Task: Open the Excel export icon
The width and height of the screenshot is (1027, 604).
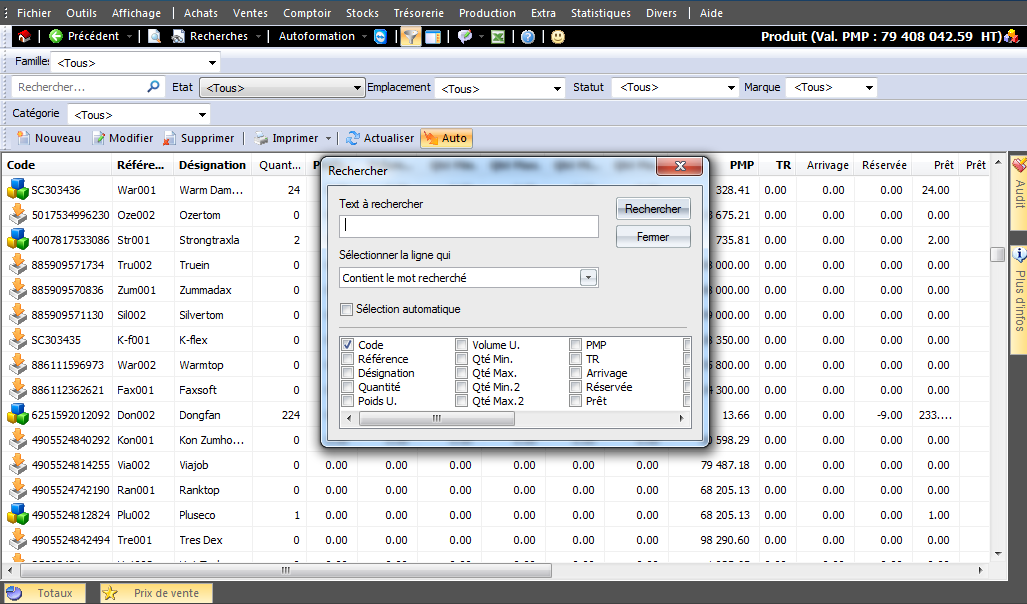Action: click(x=497, y=37)
